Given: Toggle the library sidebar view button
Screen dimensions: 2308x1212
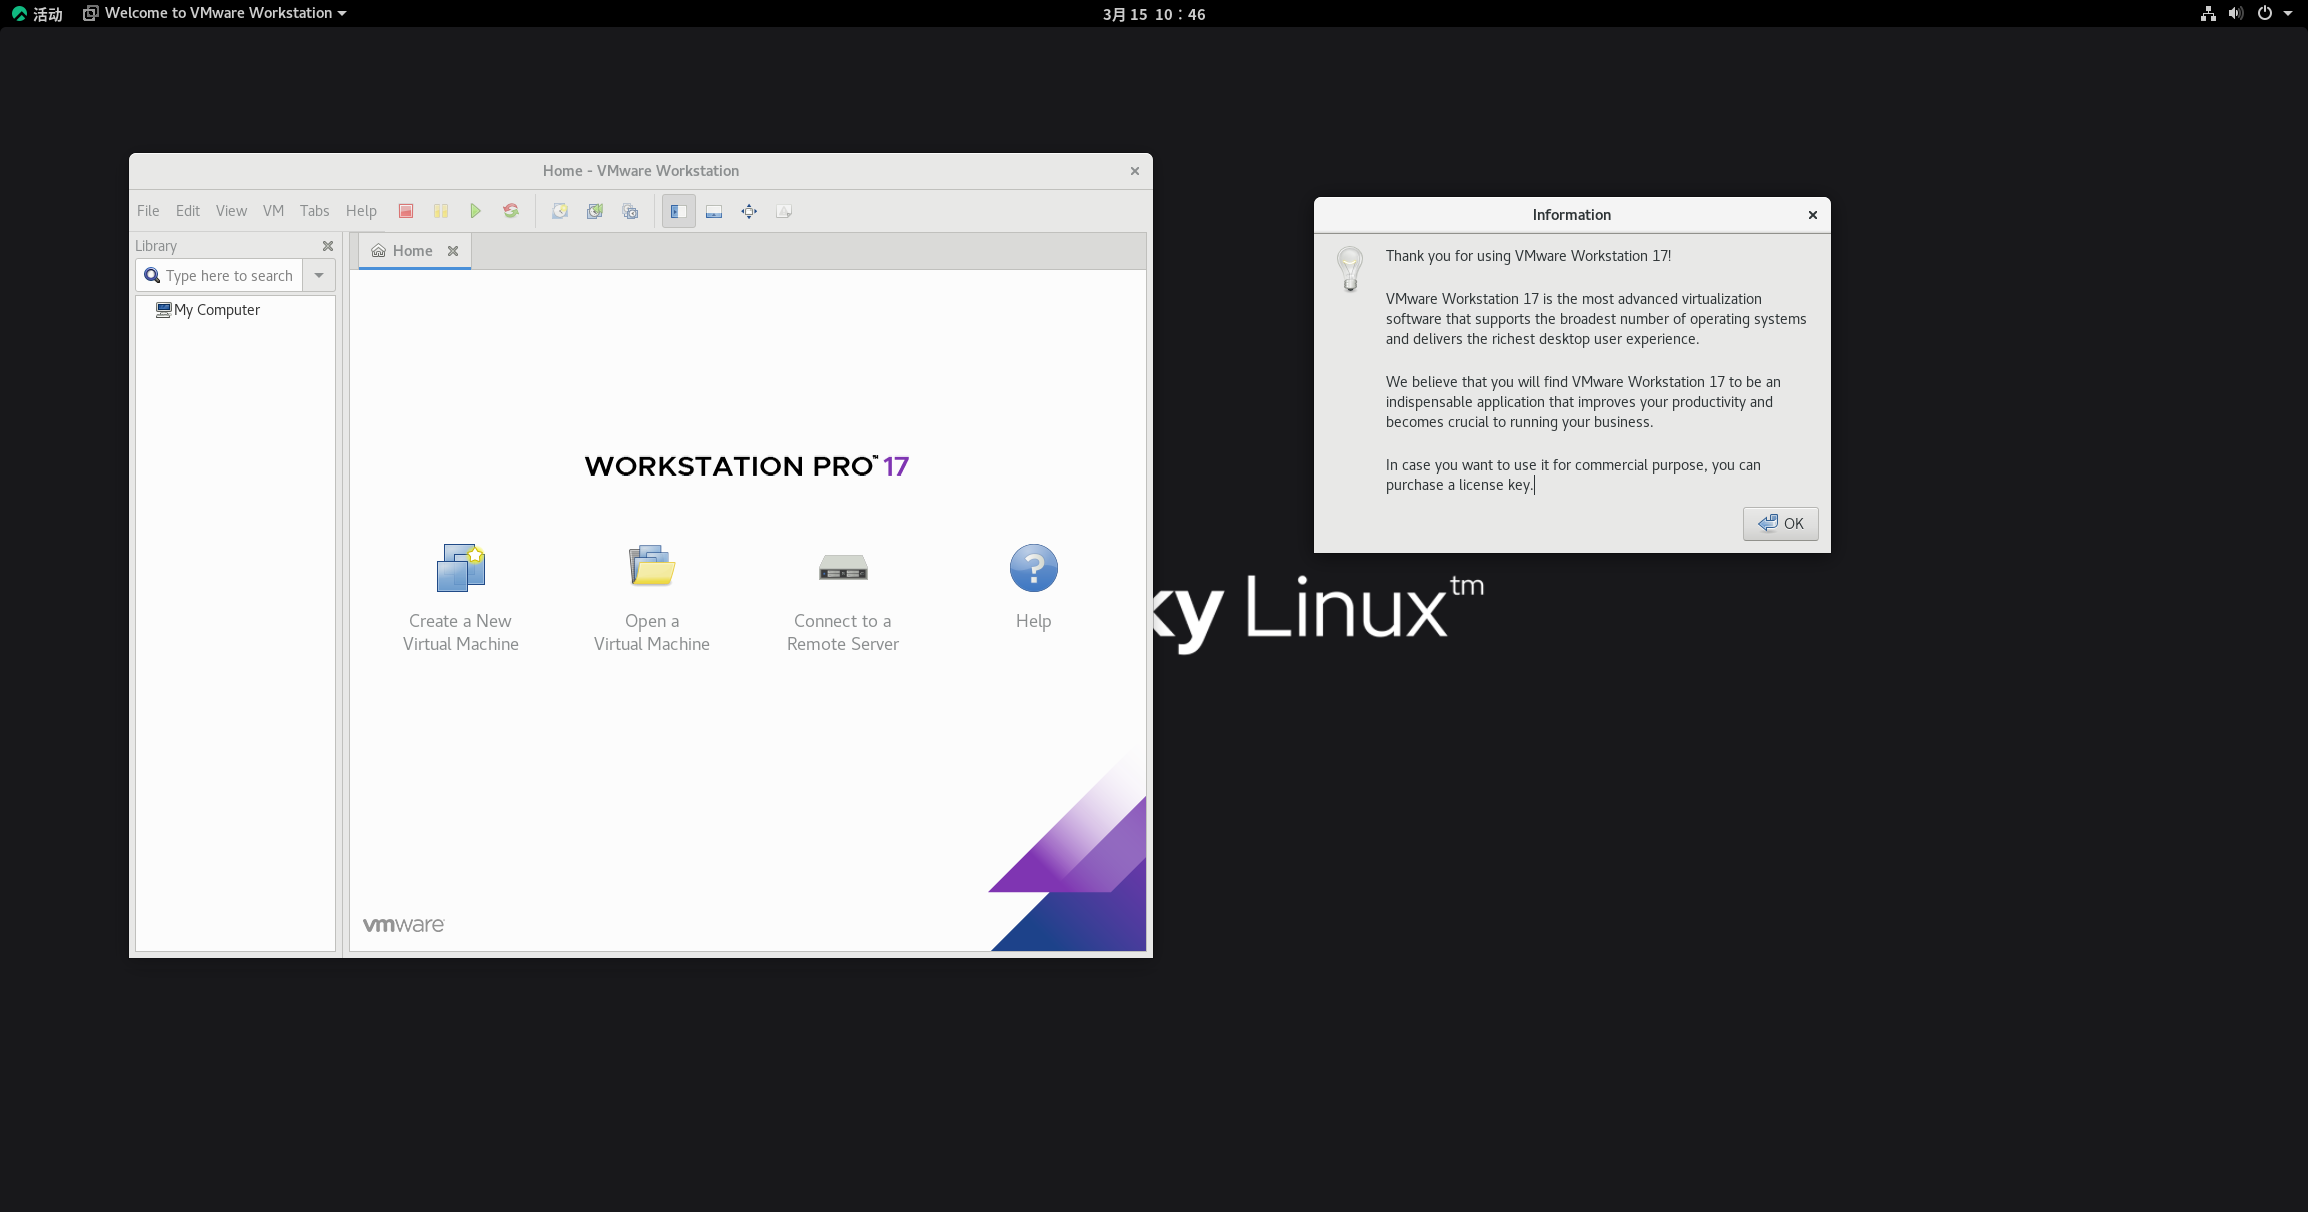Looking at the screenshot, I should point(678,211).
